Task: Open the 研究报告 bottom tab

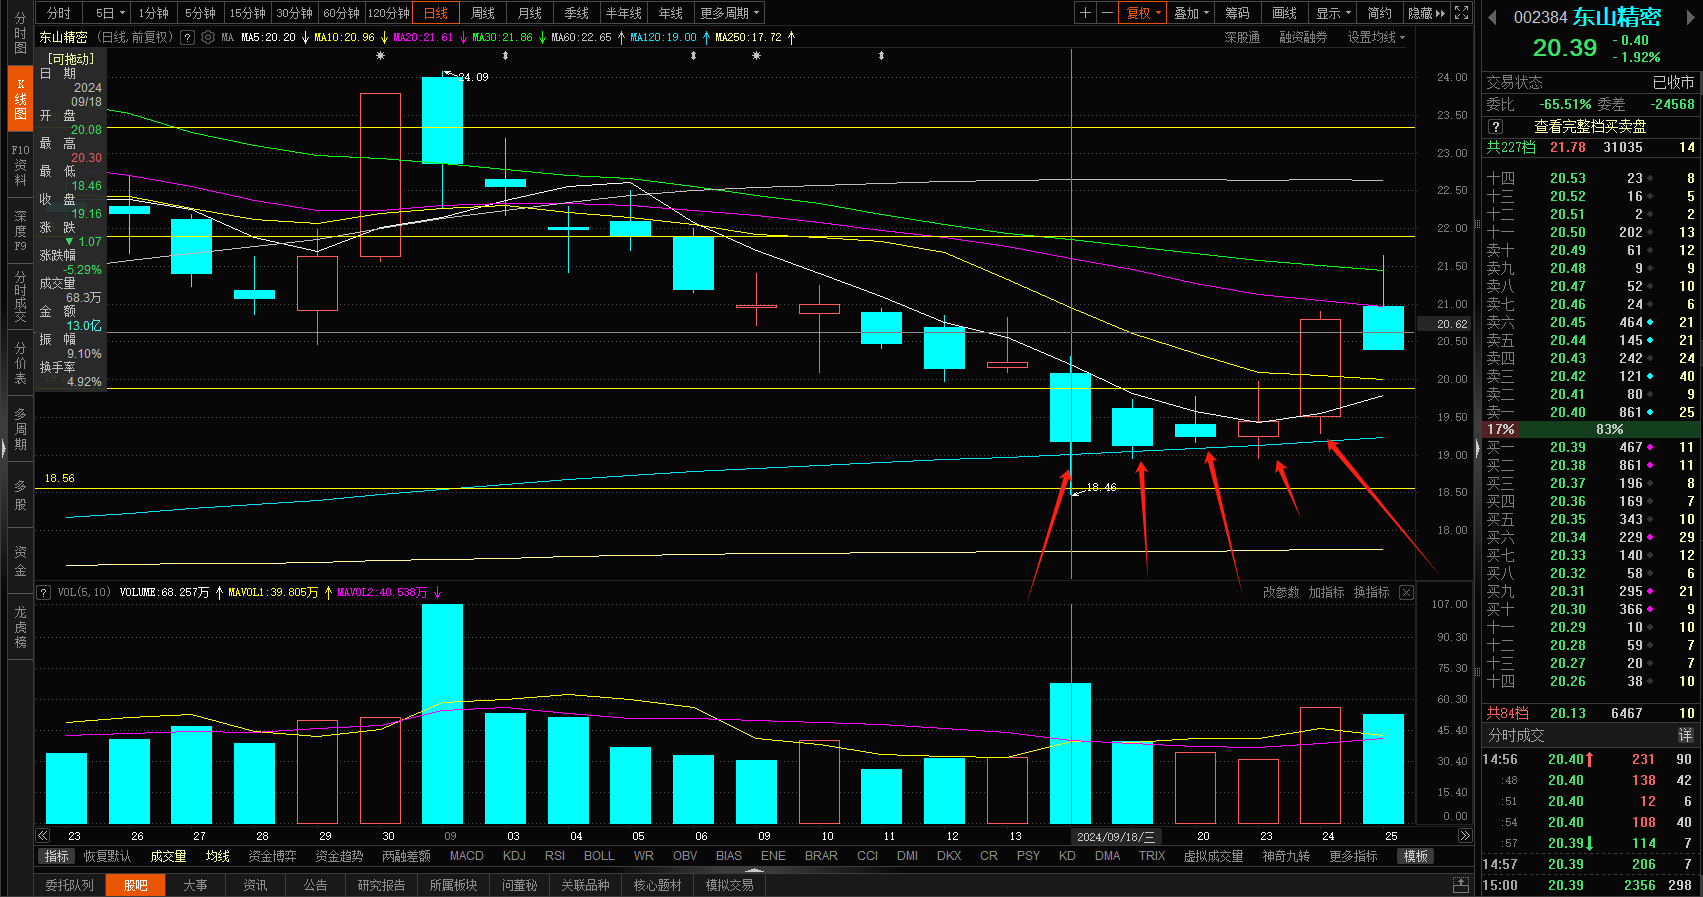Action: point(381,885)
